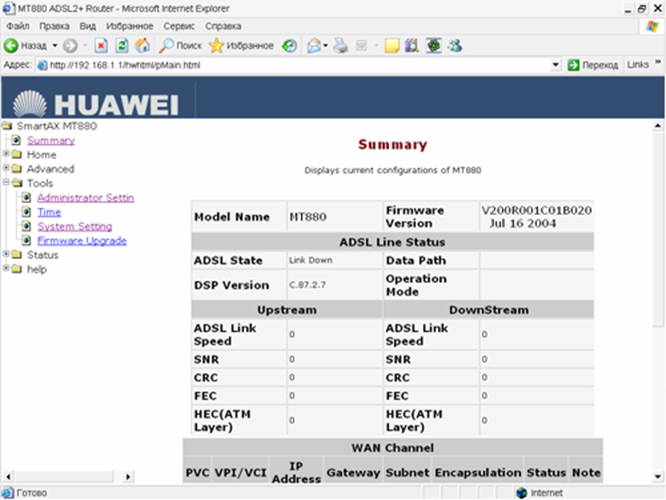Screen dimensions: 666x500
Task: Expand the help folder plus sign
Action: point(6,268)
